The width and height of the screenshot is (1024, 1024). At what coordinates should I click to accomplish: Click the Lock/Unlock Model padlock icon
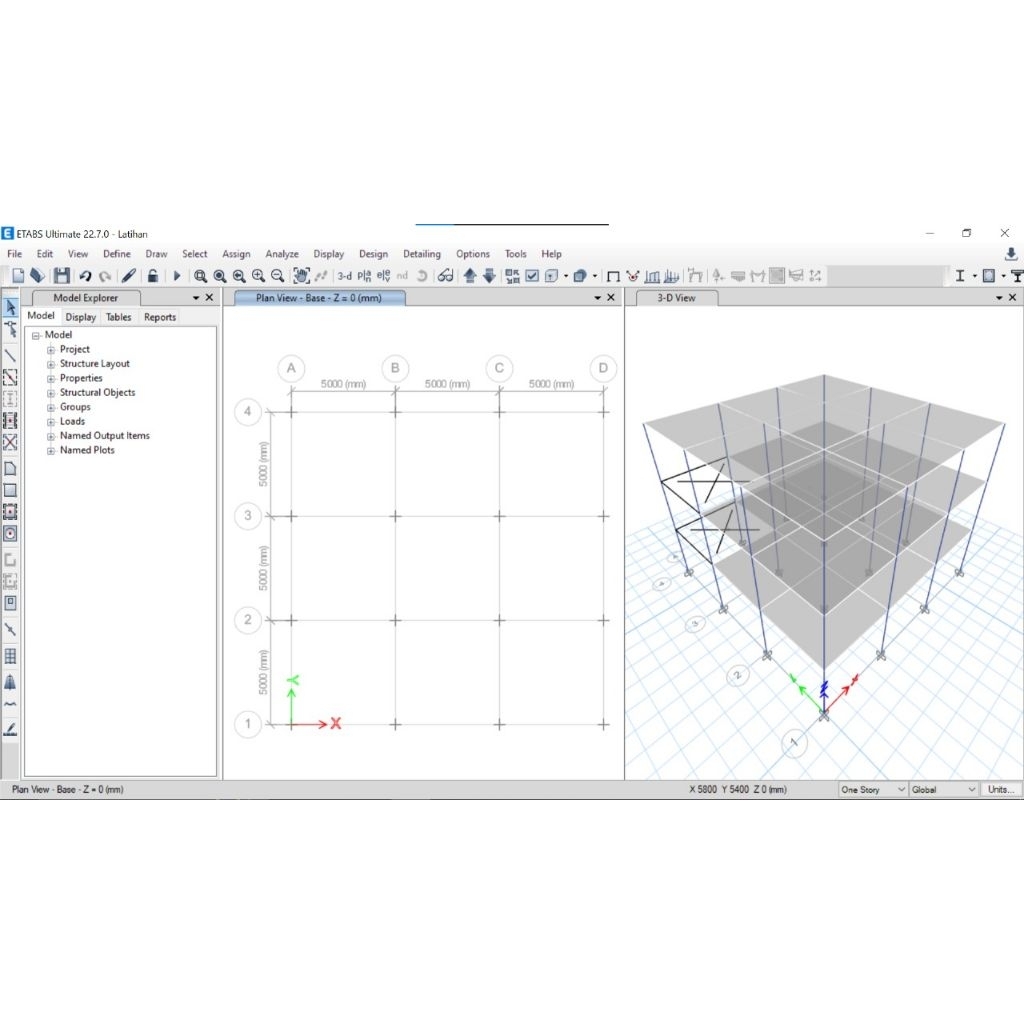[152, 276]
